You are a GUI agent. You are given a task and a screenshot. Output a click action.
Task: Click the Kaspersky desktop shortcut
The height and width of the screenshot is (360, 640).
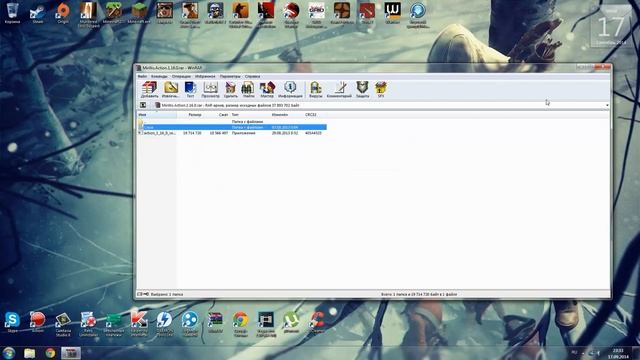139,324
